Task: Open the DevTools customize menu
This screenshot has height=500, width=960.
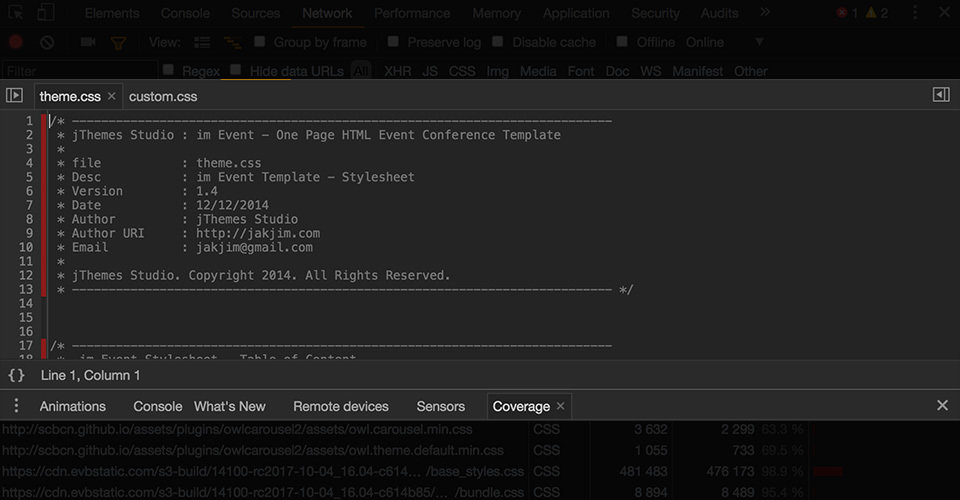Action: tap(915, 13)
